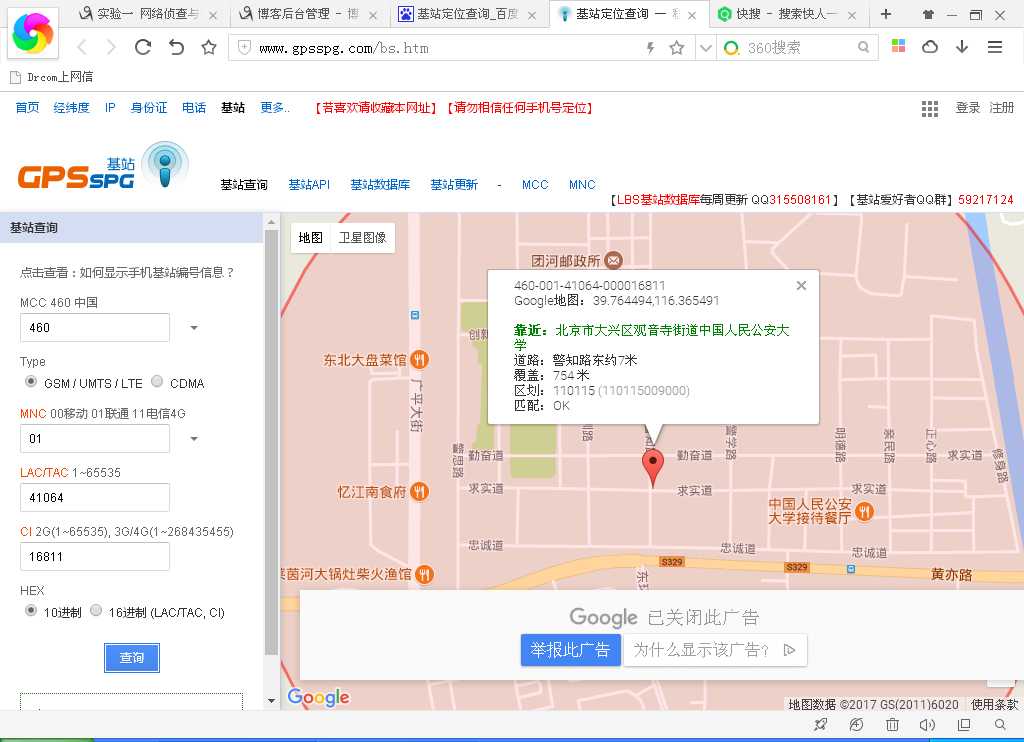Image resolution: width=1024 pixels, height=742 pixels.
Task: Open the 基站API link
Action: pyautogui.click(x=309, y=185)
